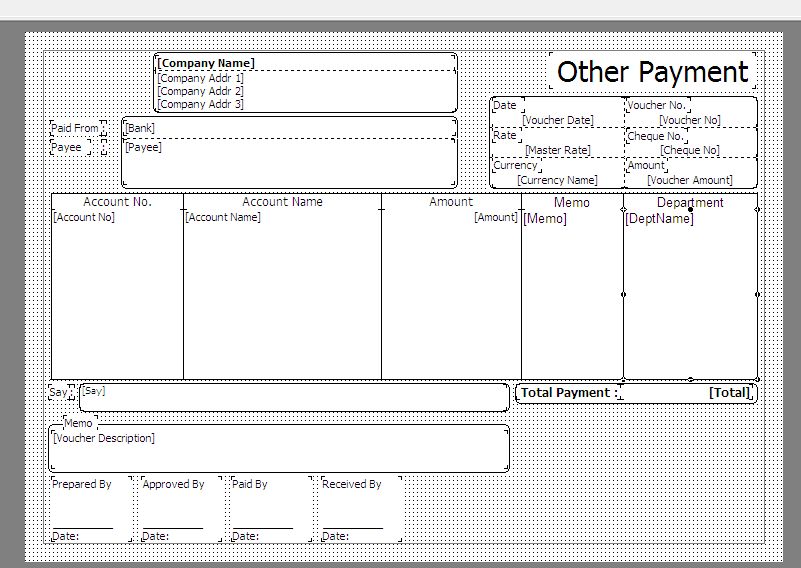The image size is (801, 568).
Task: Select the [Bank] data field
Action: [x=140, y=128]
